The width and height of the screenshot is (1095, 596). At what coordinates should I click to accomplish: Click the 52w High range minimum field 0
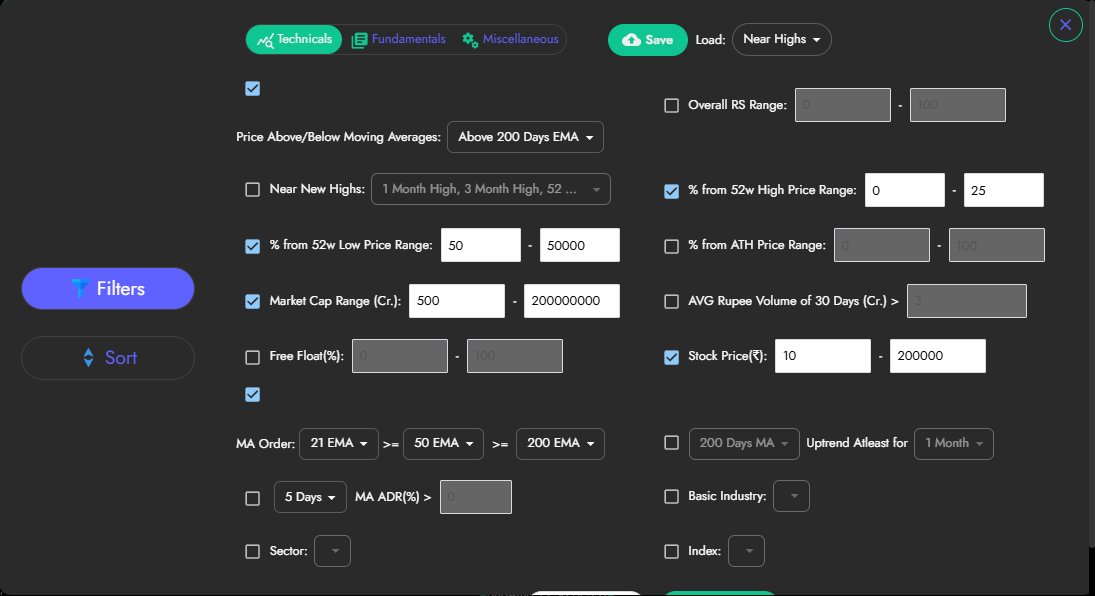904,190
